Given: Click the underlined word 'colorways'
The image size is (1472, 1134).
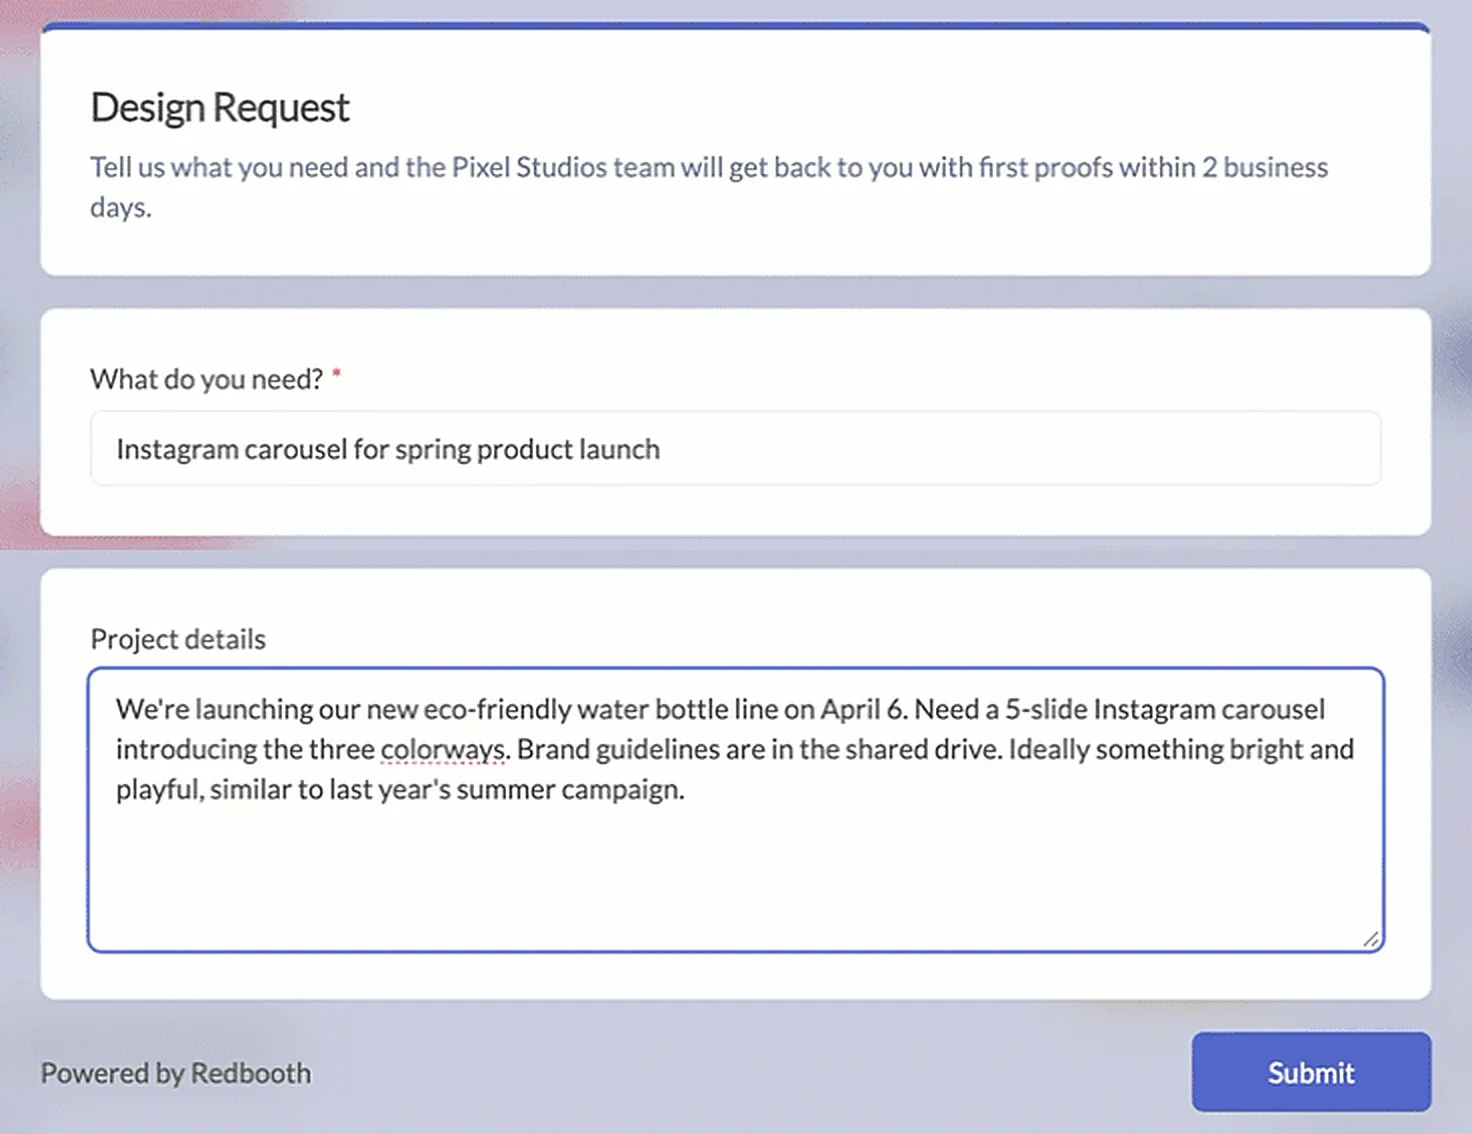Looking at the screenshot, I should point(443,749).
